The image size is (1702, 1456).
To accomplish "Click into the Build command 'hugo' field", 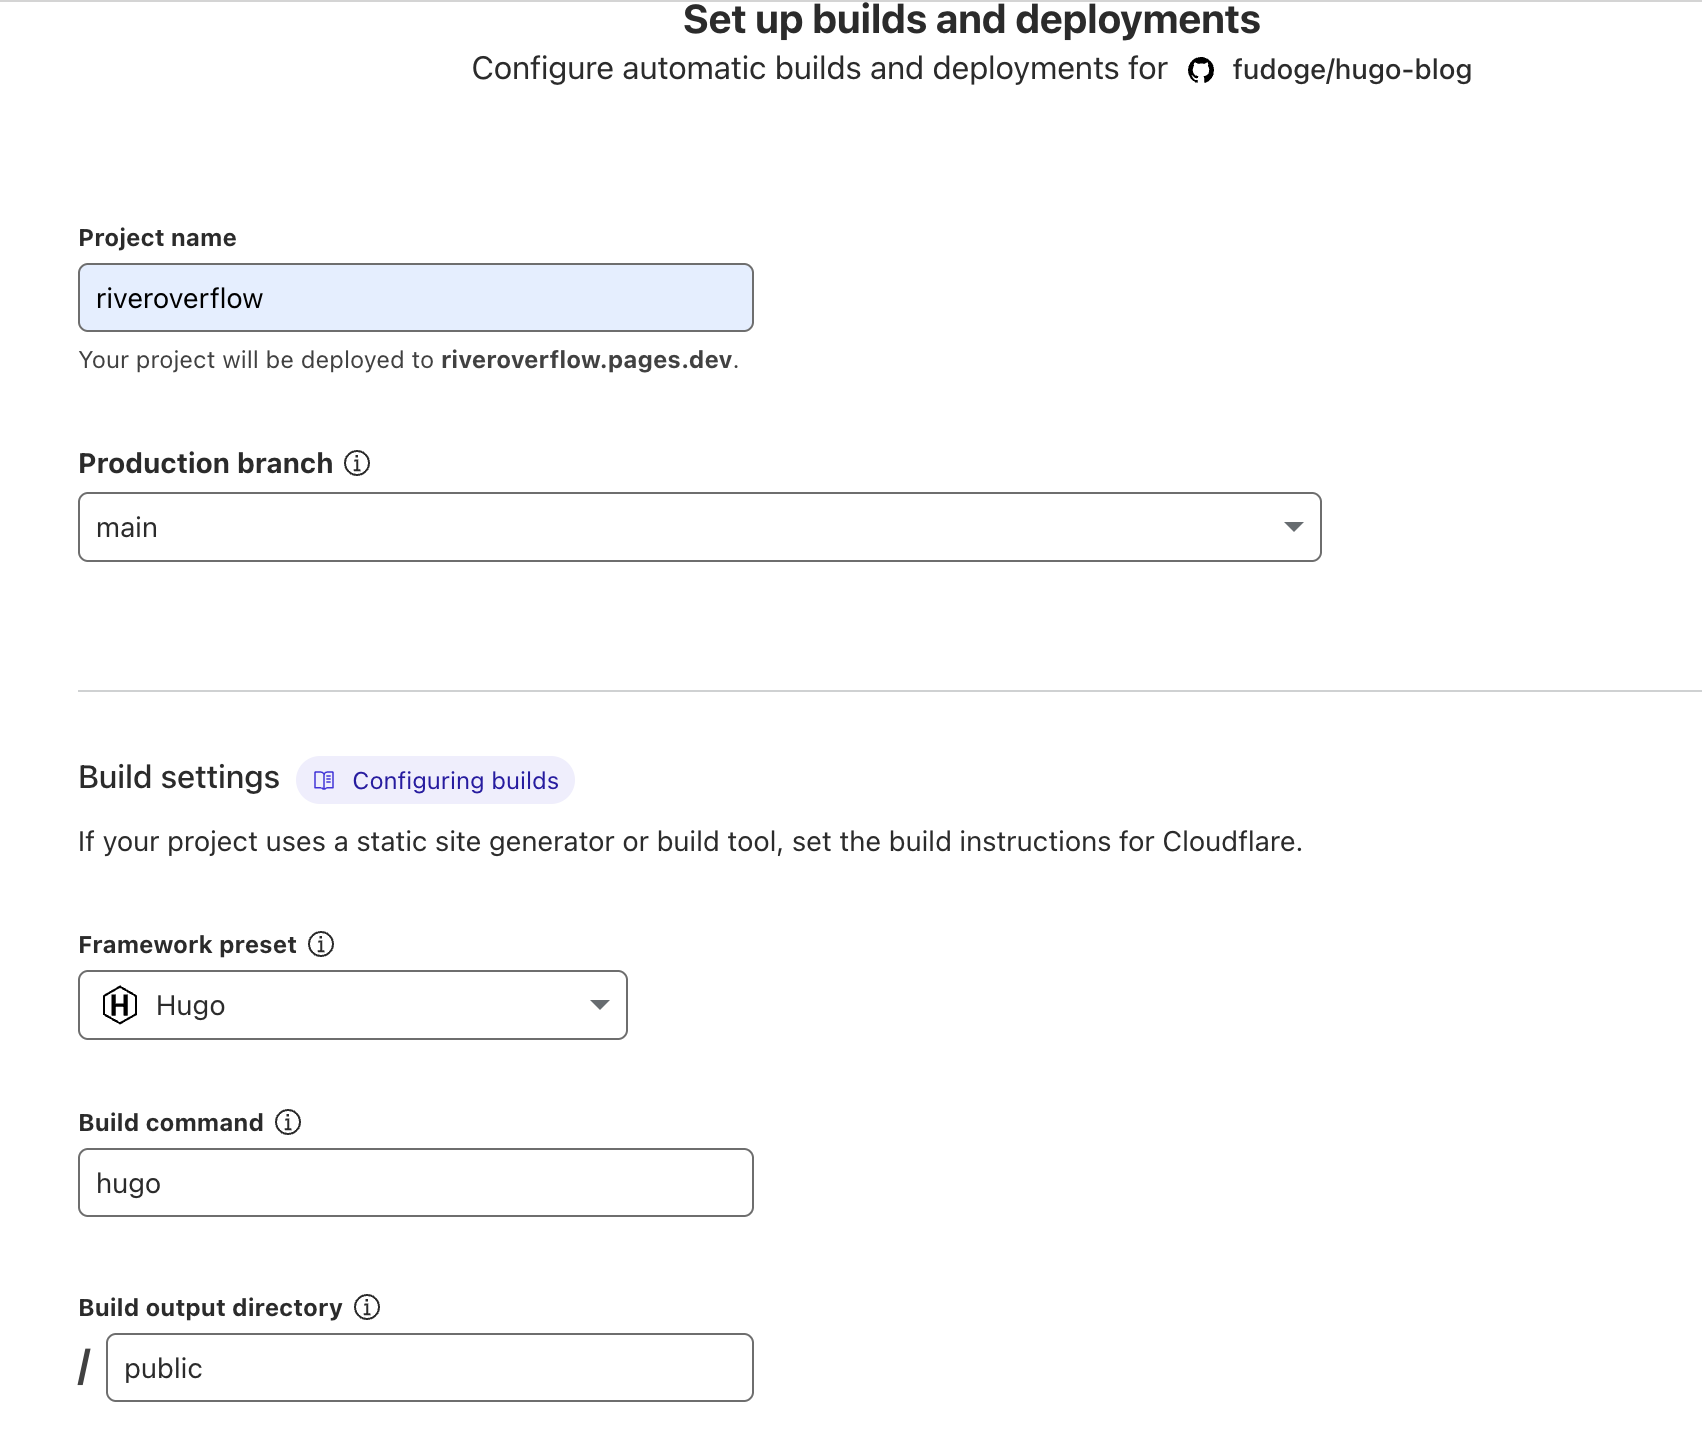I will pos(415,1183).
